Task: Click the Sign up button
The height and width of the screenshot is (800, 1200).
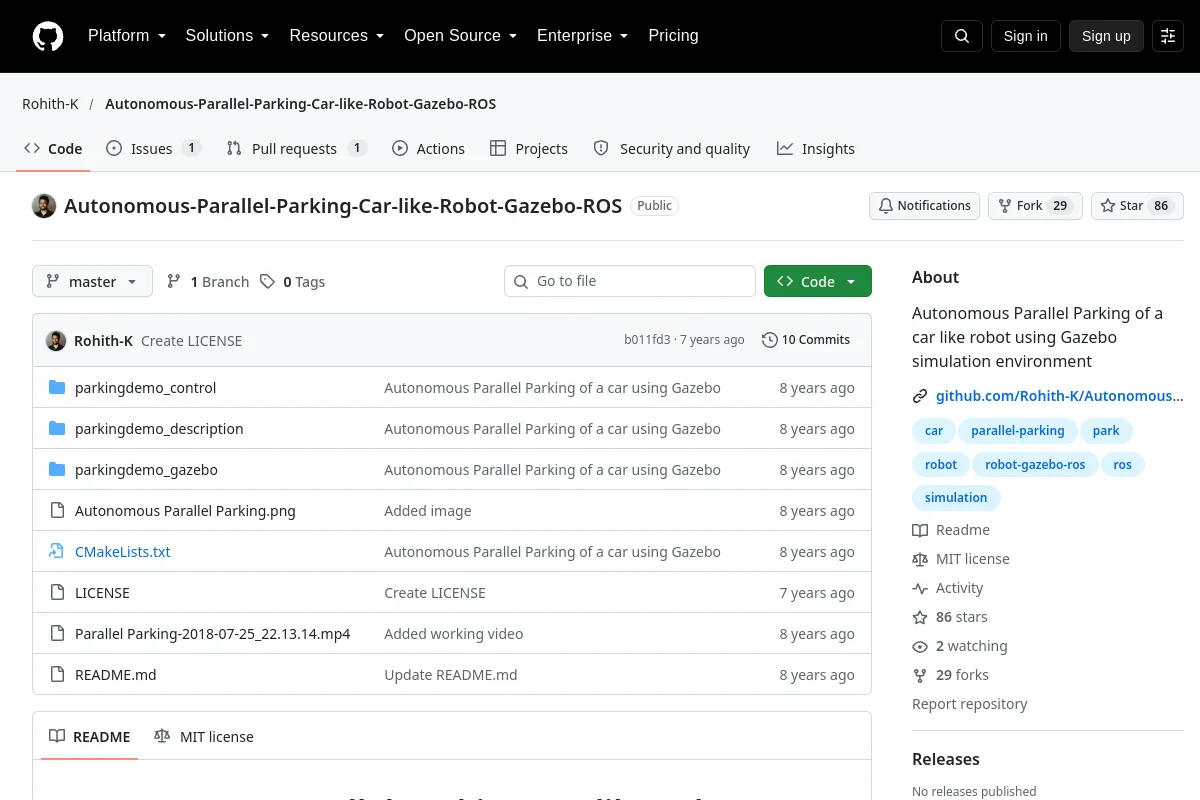Action: click(x=1106, y=36)
